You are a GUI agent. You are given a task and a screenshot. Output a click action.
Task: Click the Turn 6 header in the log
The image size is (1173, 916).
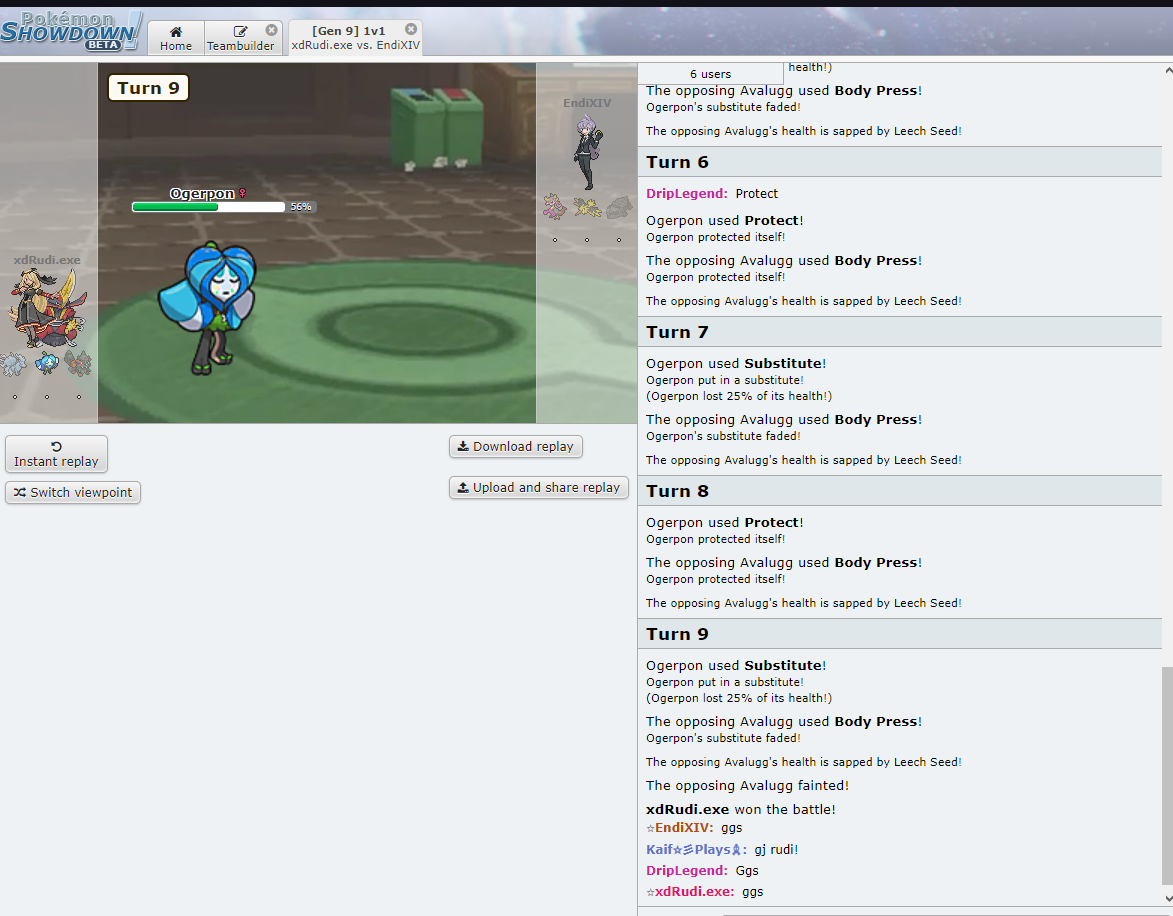tap(900, 162)
